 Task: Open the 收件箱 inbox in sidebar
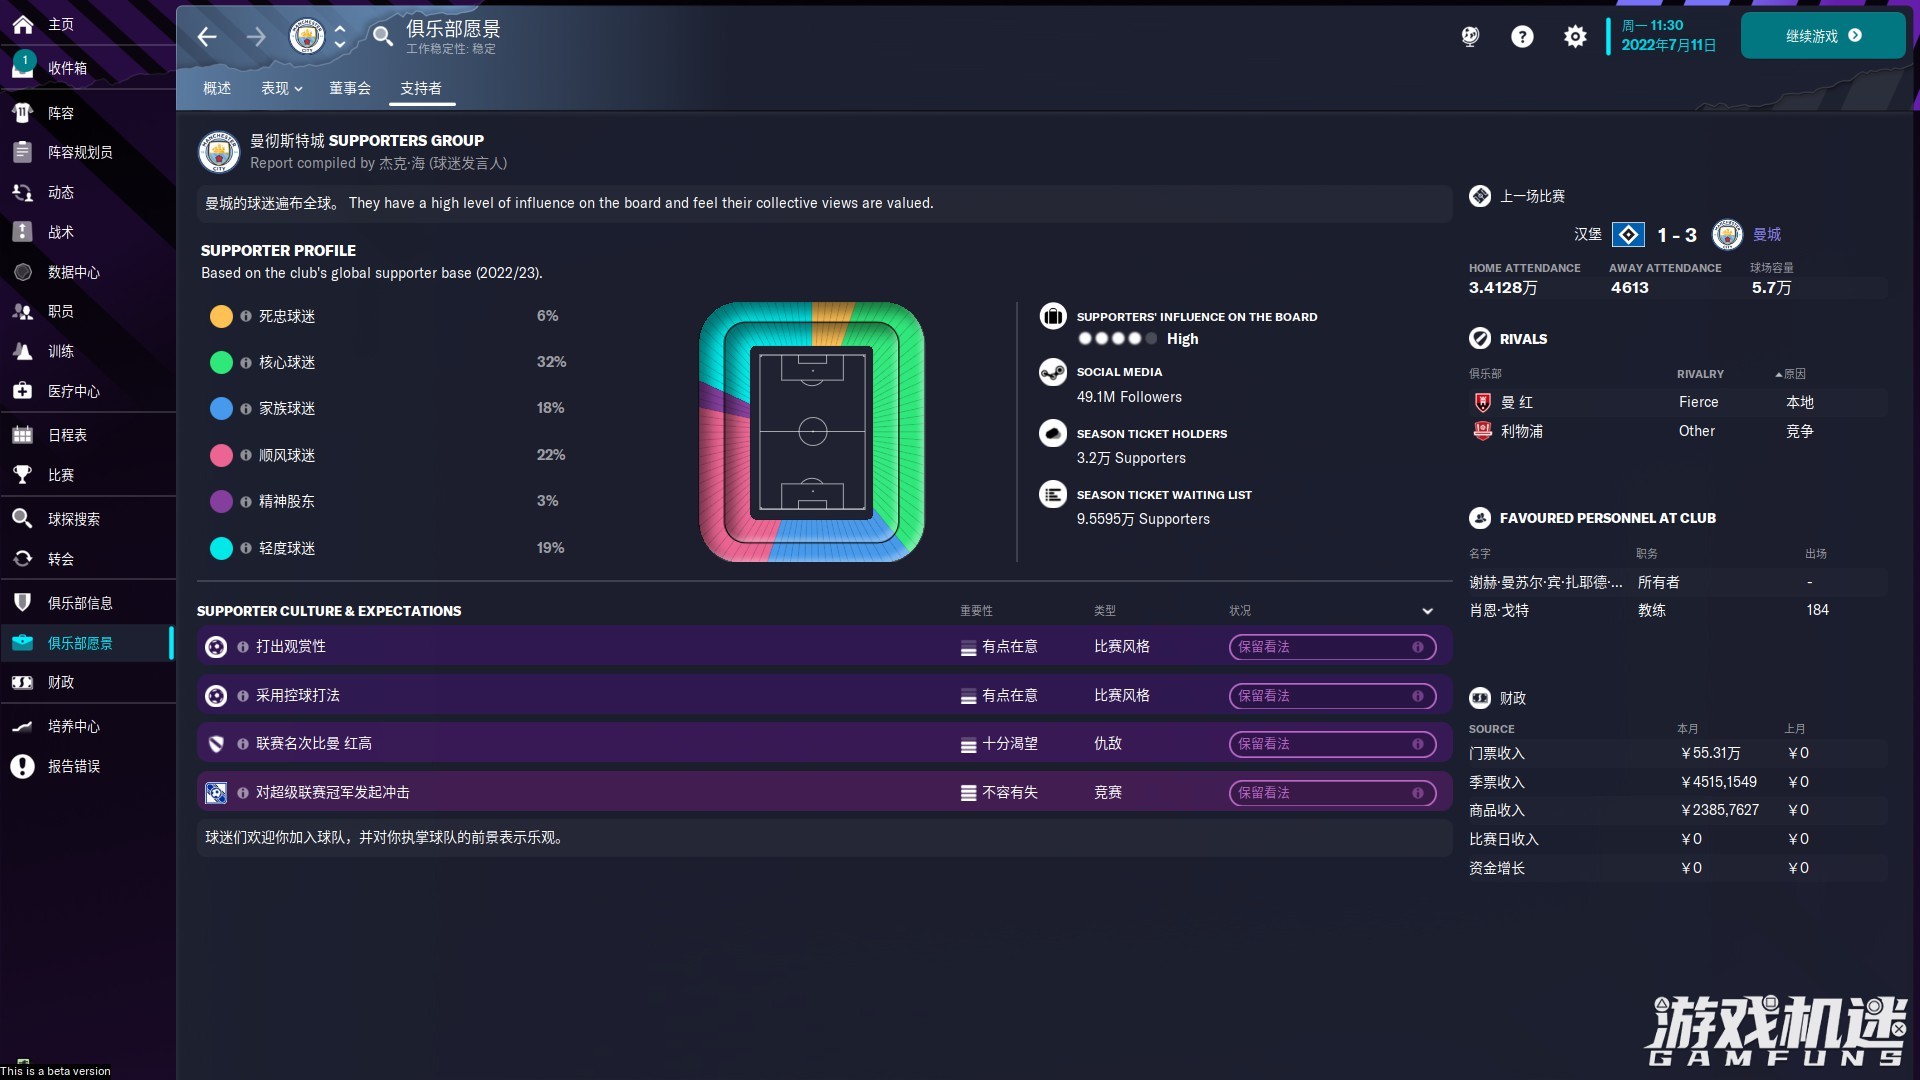pyautogui.click(x=67, y=68)
